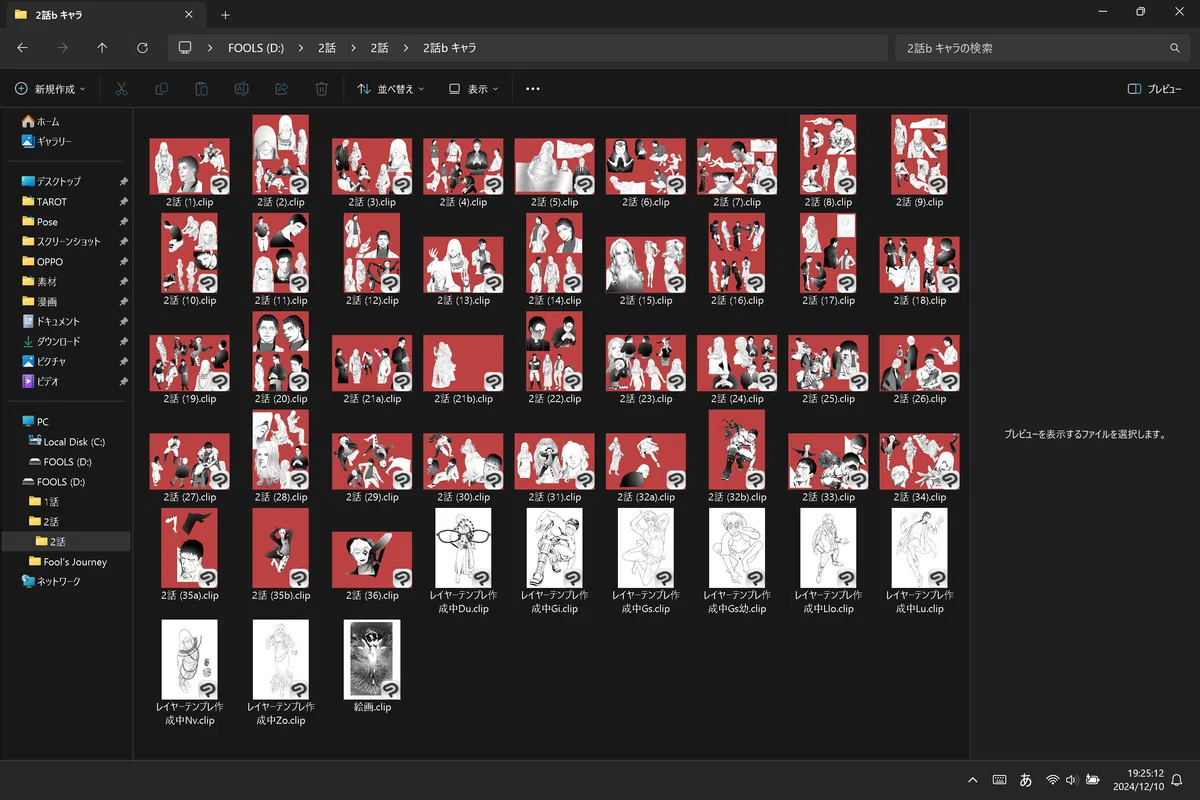Click the search magnifier icon

1175,48
